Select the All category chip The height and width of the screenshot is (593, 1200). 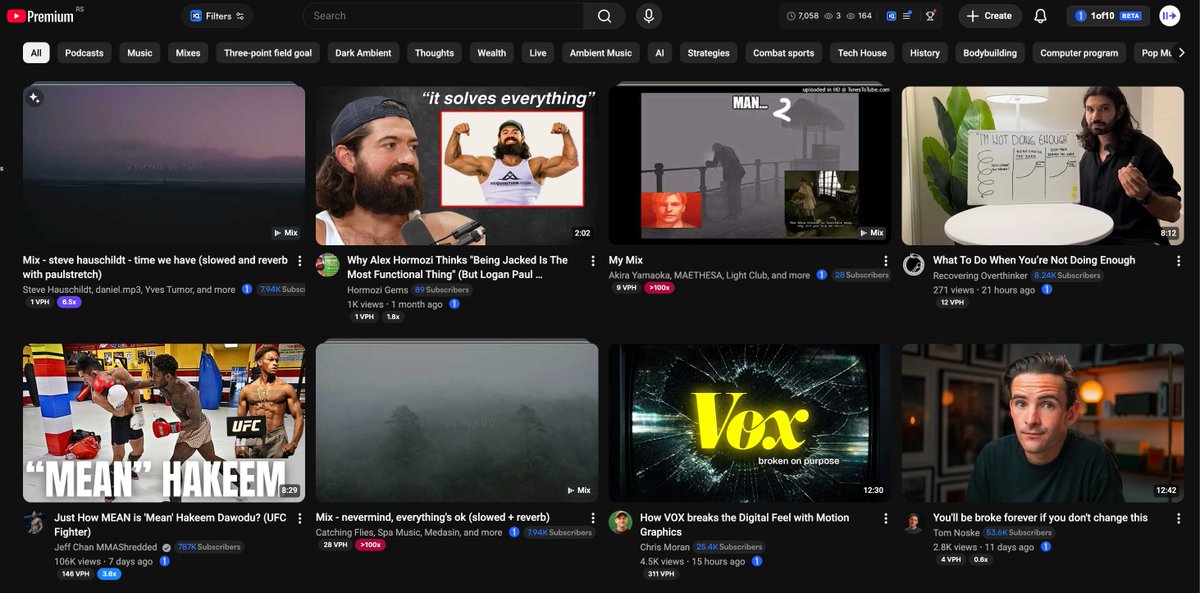click(x=36, y=53)
